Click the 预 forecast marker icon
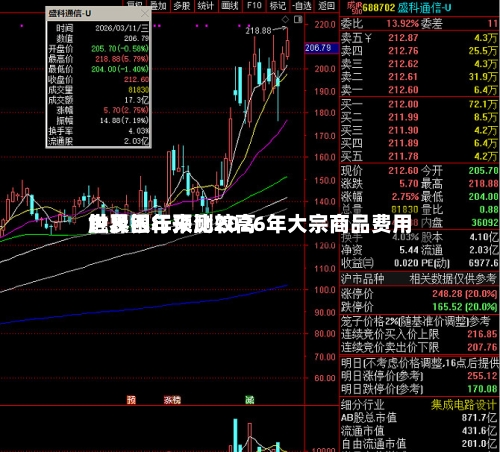The height and width of the screenshot is (452, 500). [131, 400]
